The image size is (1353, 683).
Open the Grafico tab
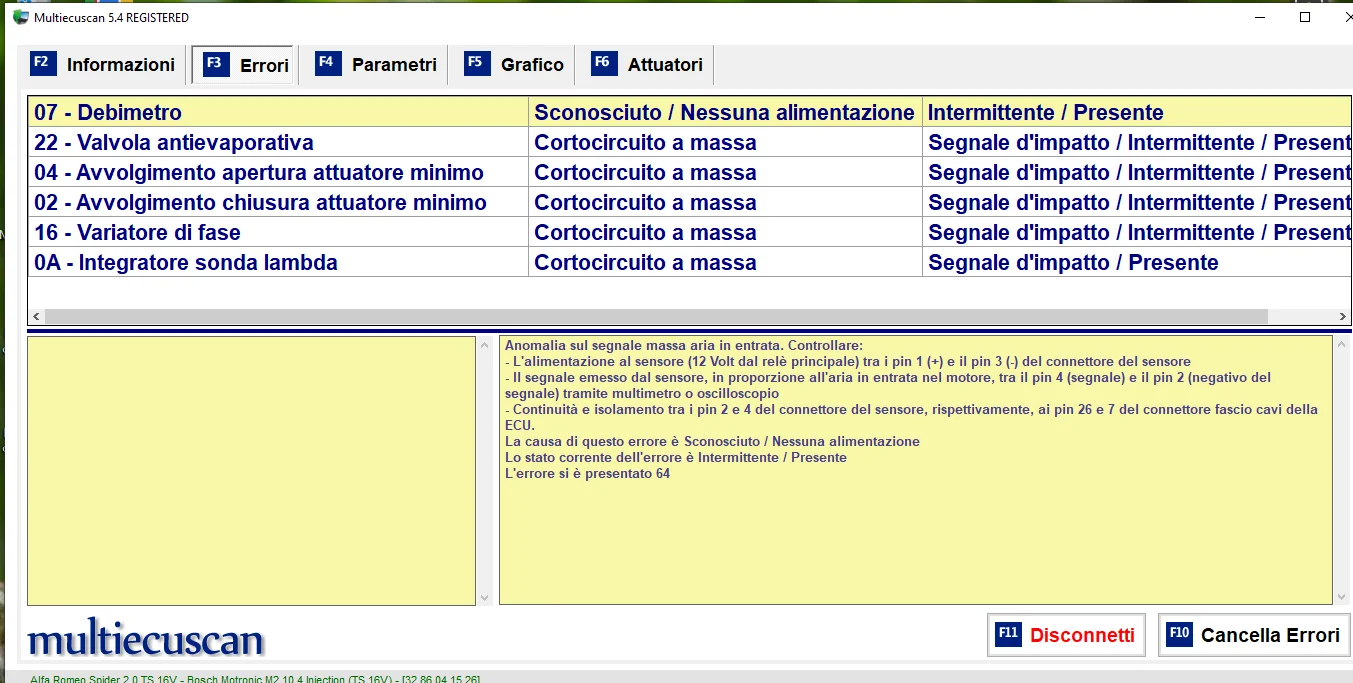point(532,65)
